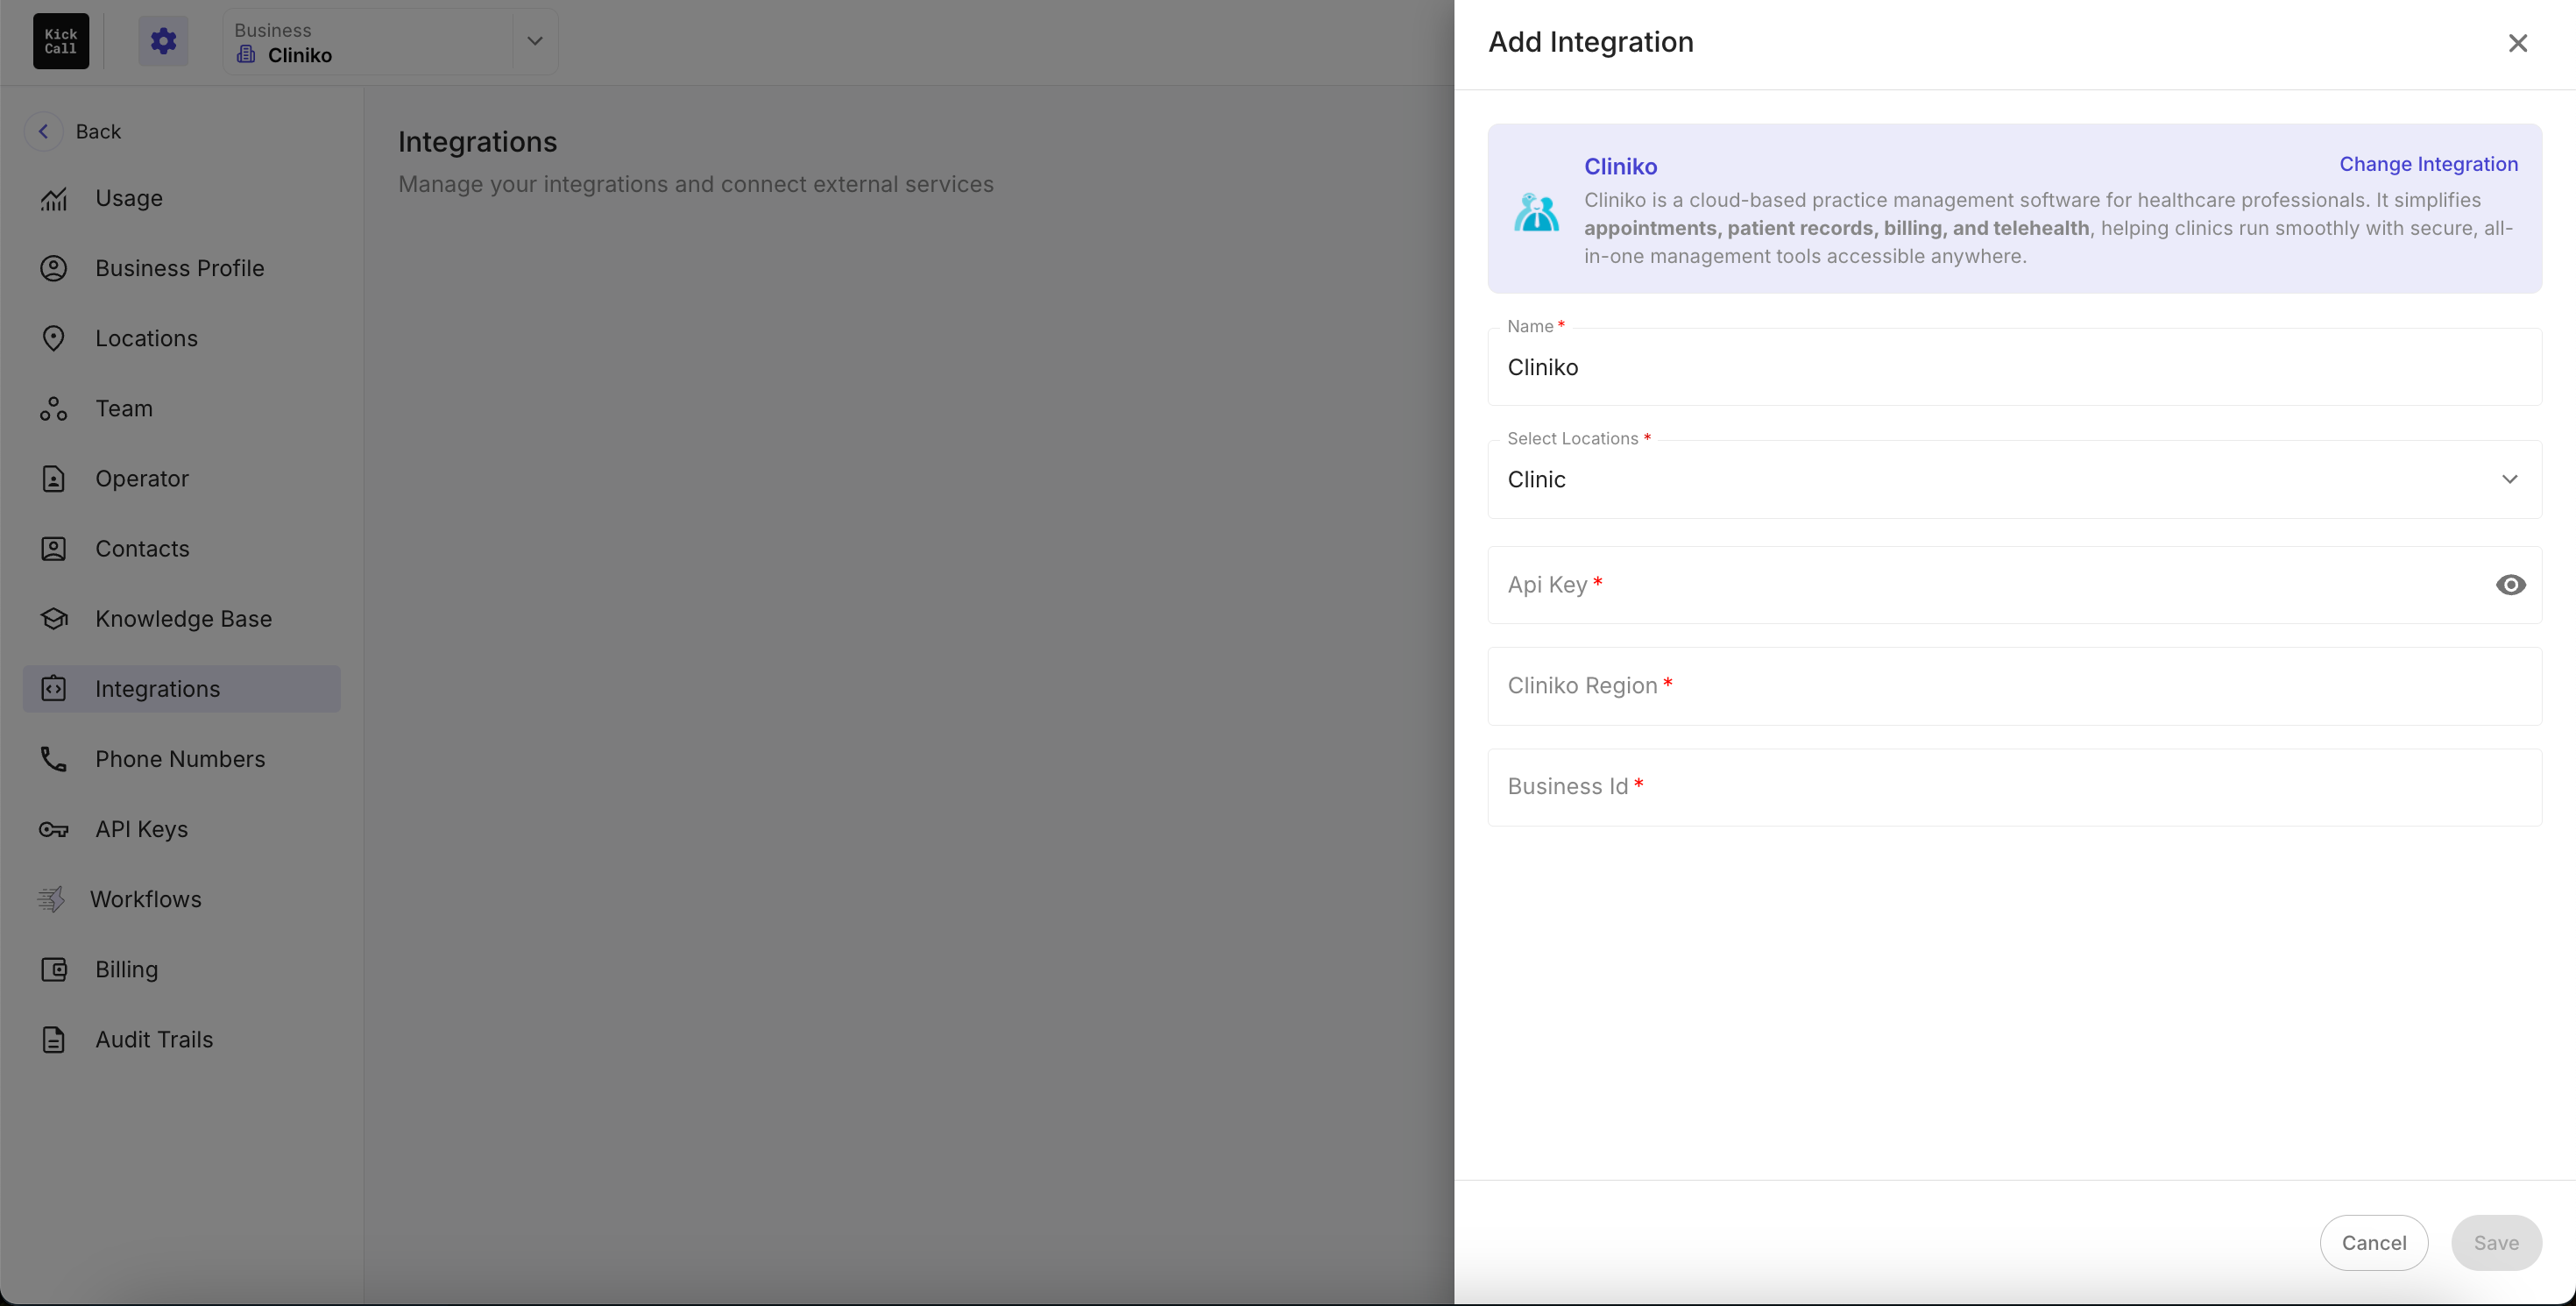
Task: Open the Select Locations dropdown arrow
Action: pos(2509,479)
